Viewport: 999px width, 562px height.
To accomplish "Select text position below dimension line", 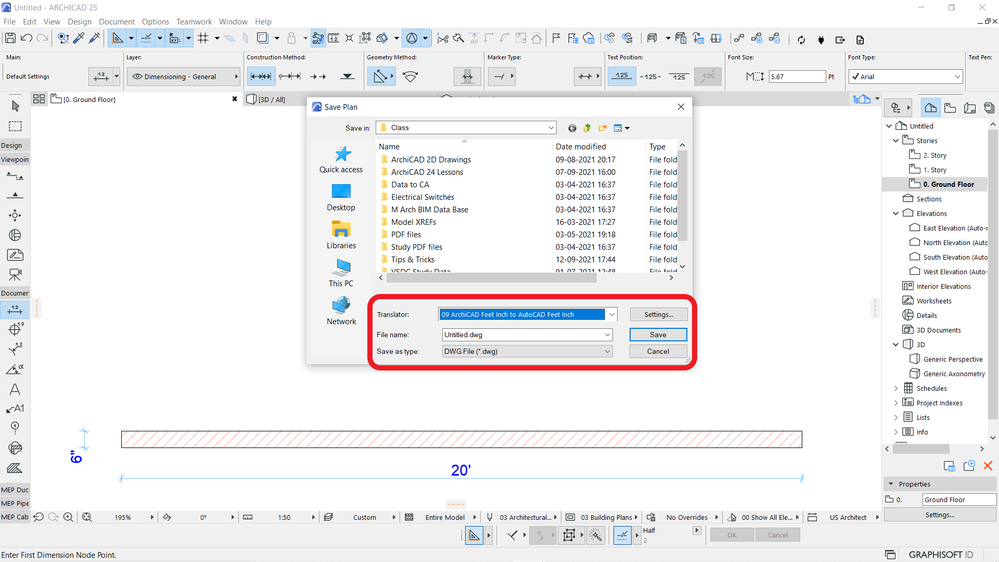I will click(679, 76).
